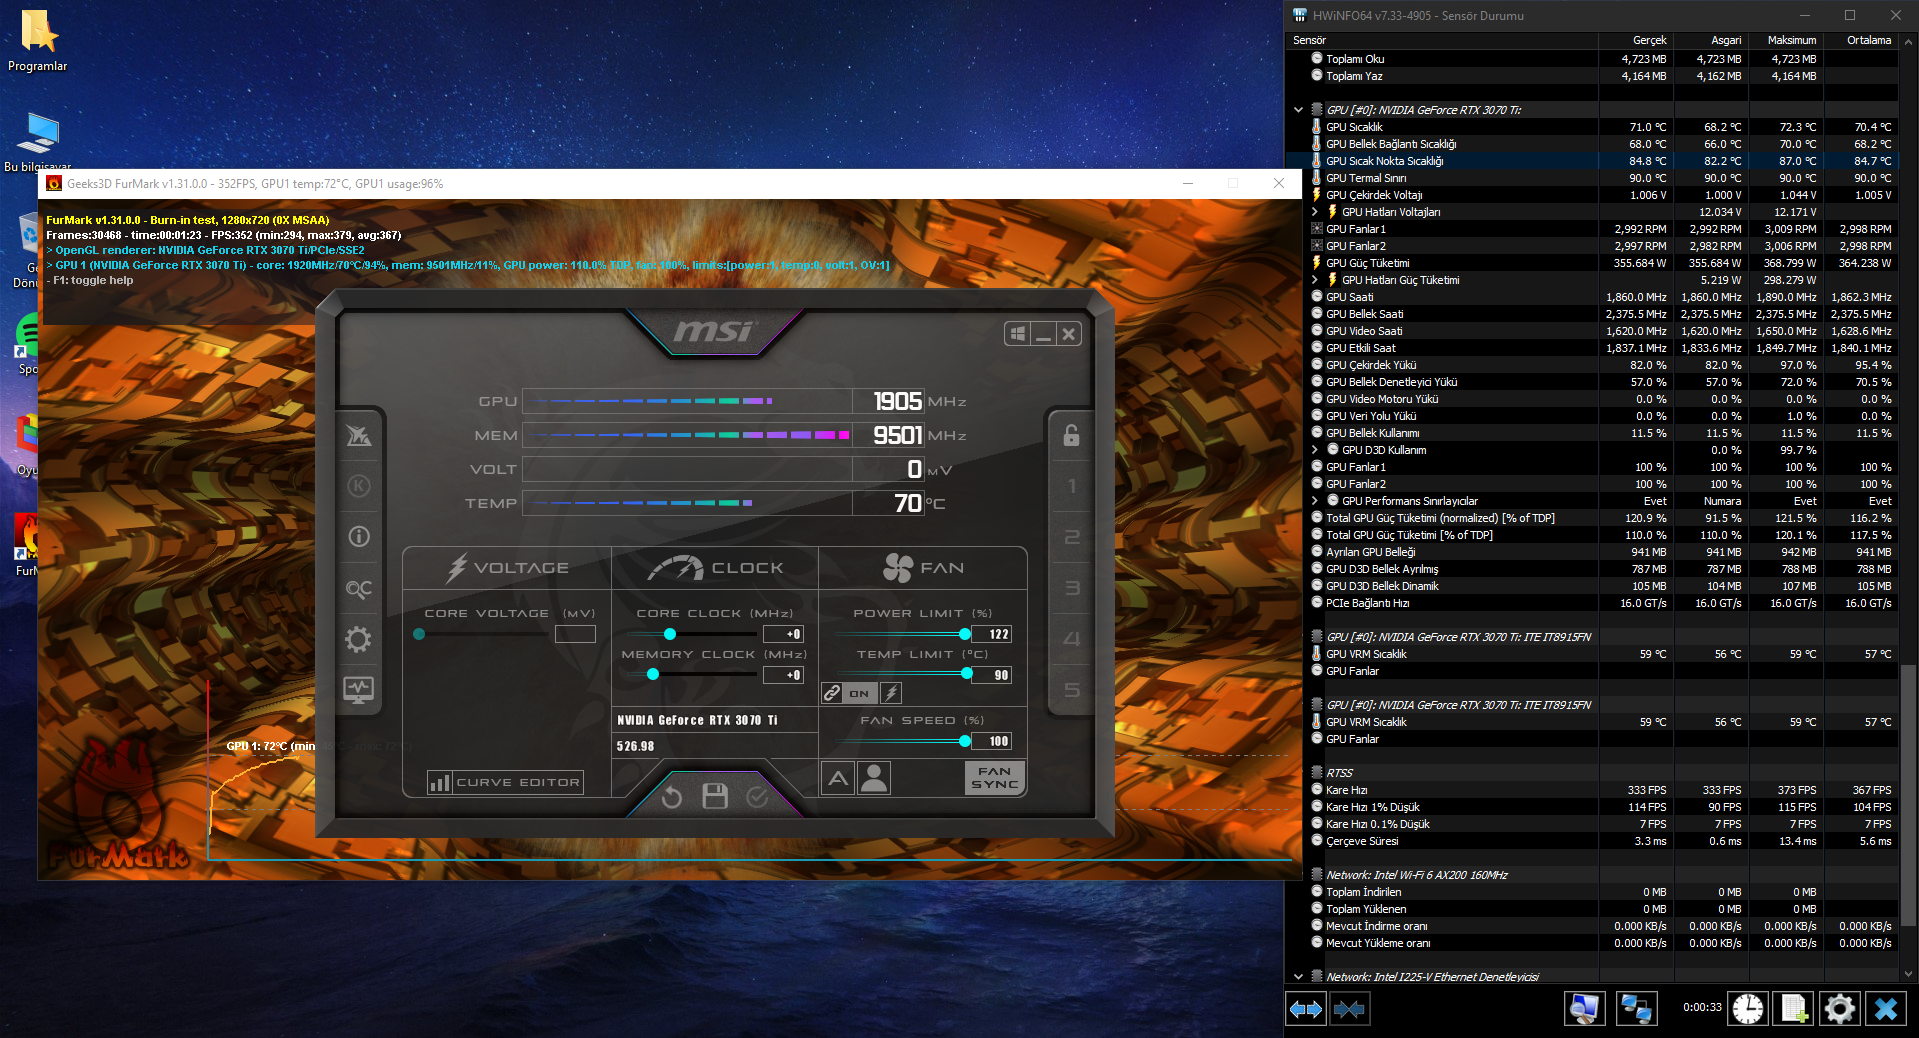Open Bu bilgisayar desktop icon
The width and height of the screenshot is (1919, 1038).
[x=38, y=142]
